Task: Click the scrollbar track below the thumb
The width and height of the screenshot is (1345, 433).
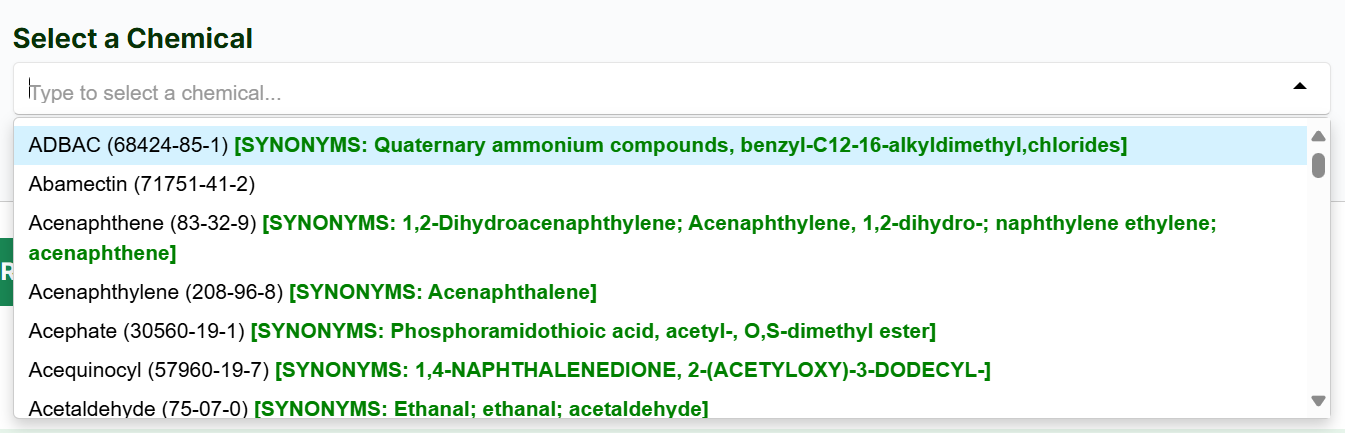Action: point(1318,290)
